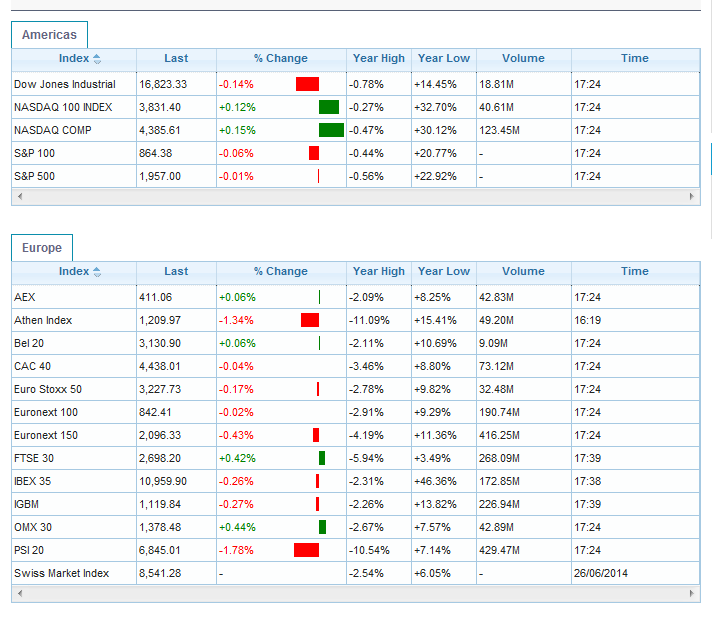The height and width of the screenshot is (620, 712).
Task: Open Dow Jones Industrial index row
Action: pyautogui.click(x=65, y=84)
